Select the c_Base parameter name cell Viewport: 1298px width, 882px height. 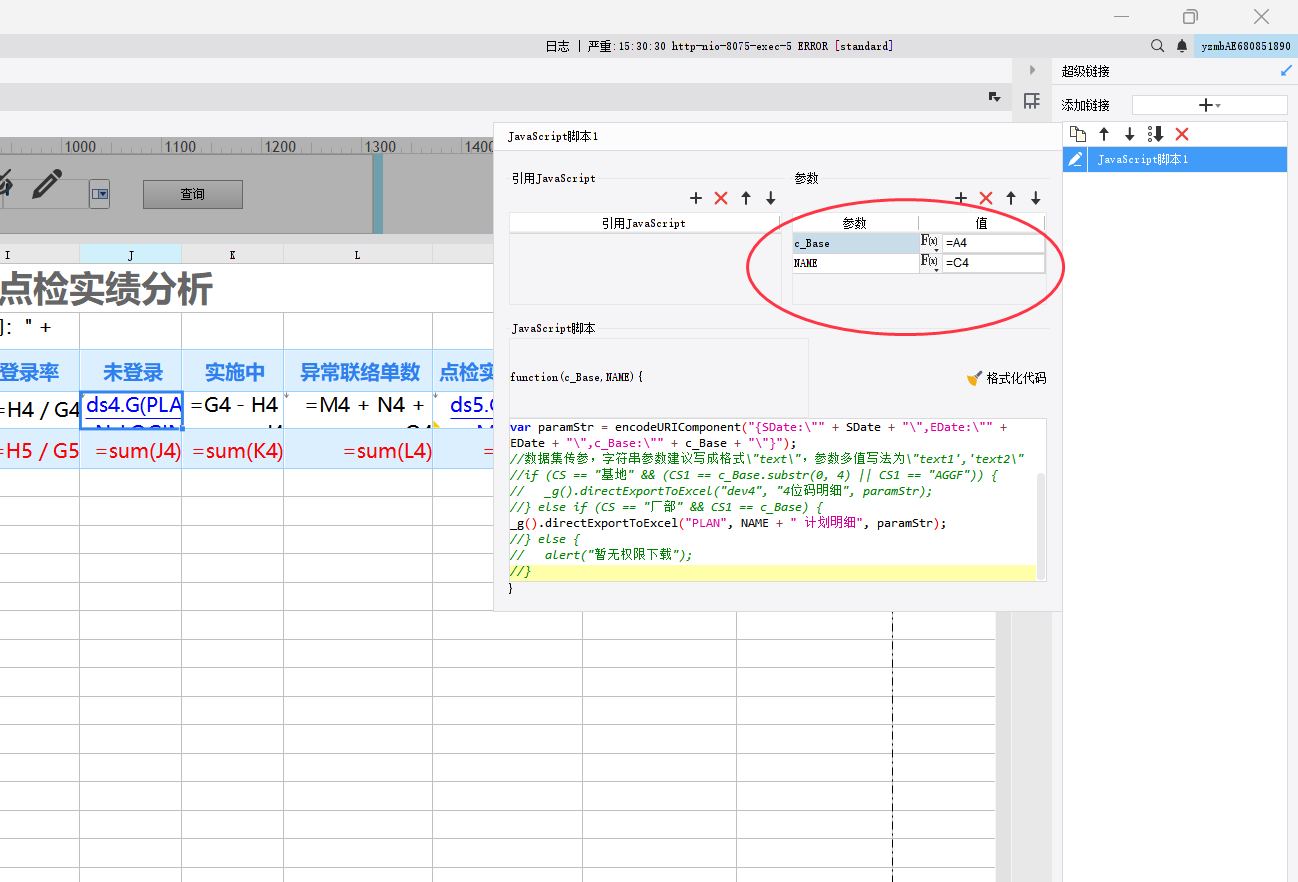point(855,243)
